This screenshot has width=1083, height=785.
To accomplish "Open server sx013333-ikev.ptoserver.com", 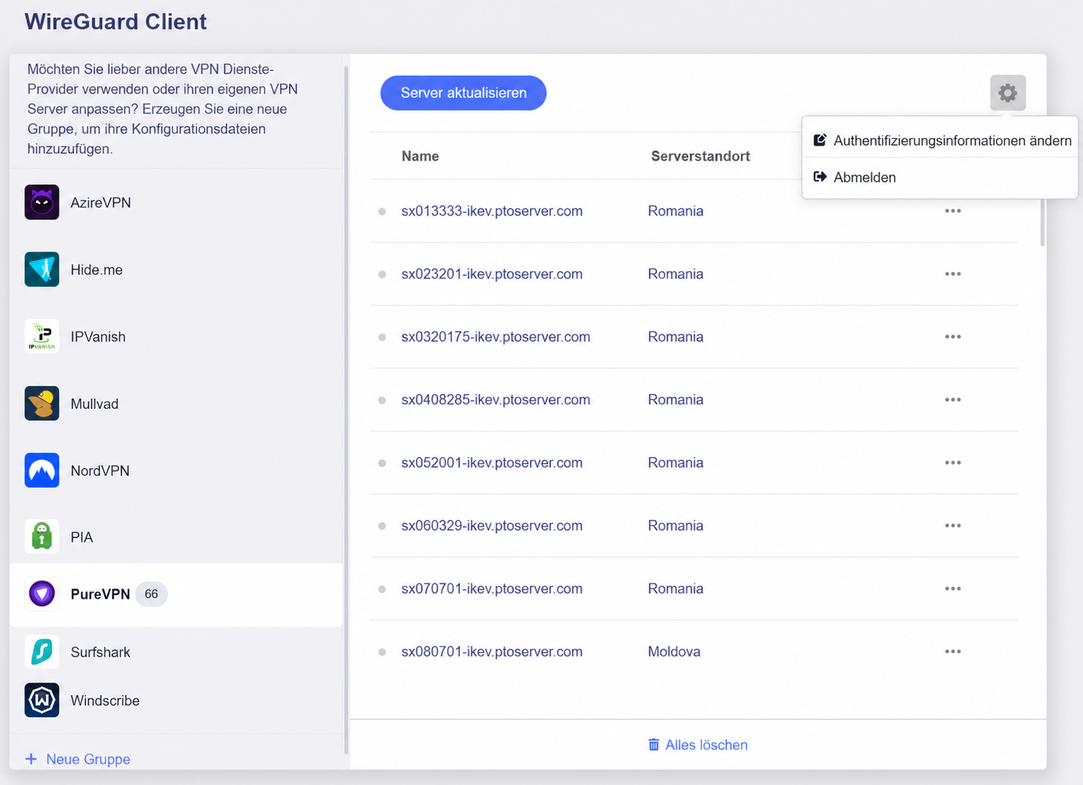I will (492, 211).
